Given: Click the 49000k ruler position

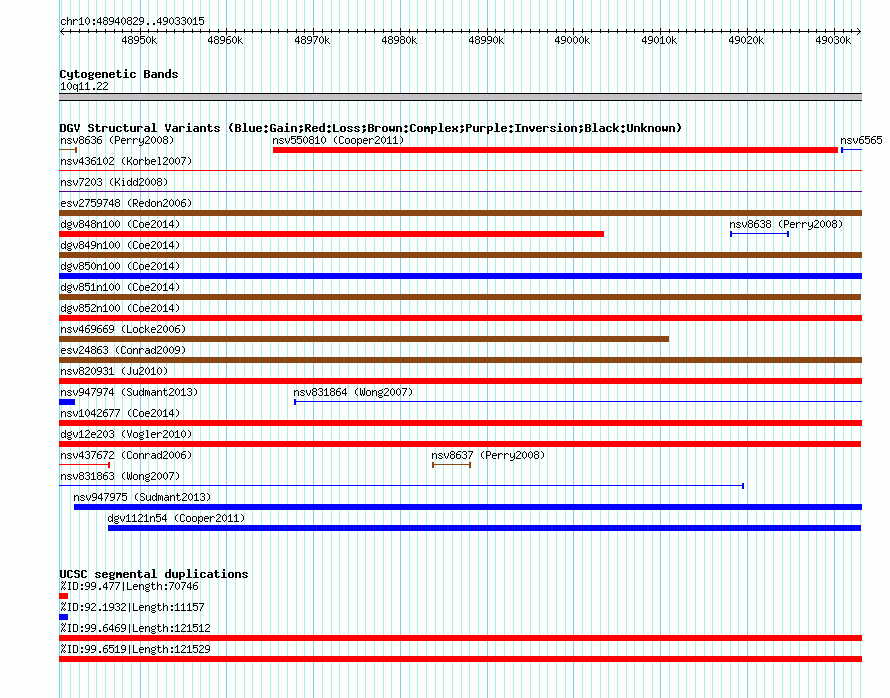Looking at the screenshot, I should pyautogui.click(x=572, y=40).
